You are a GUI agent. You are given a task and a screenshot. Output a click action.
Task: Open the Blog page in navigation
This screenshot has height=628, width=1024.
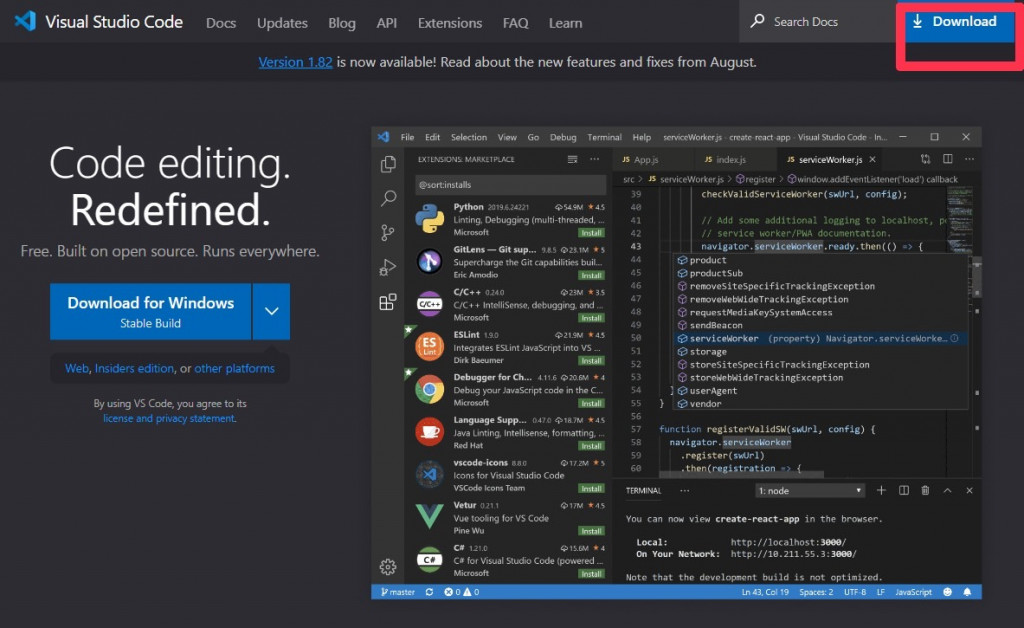point(342,23)
